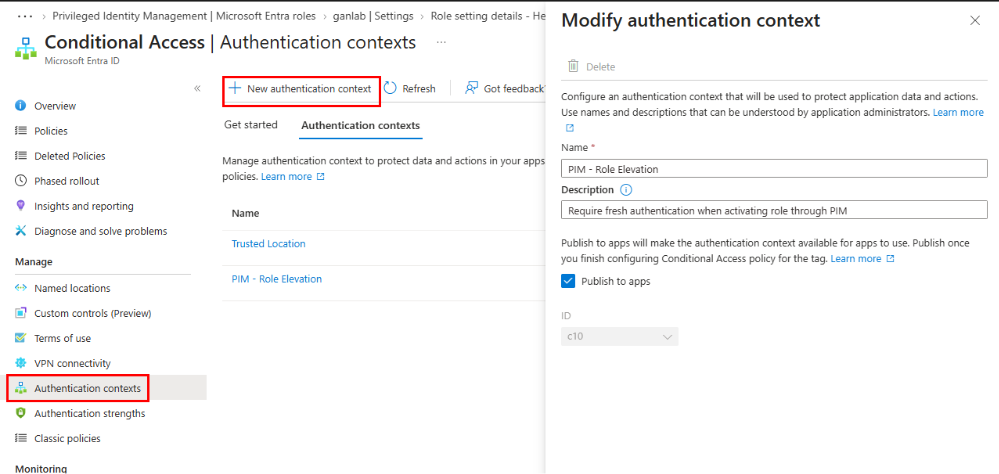Follow Learn more link in panel description
999x474 pixels.
click(x=958, y=112)
